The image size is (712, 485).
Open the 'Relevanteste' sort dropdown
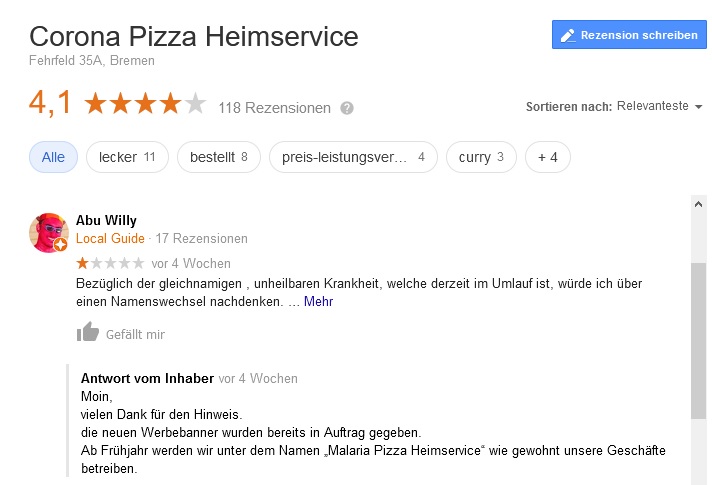click(660, 107)
